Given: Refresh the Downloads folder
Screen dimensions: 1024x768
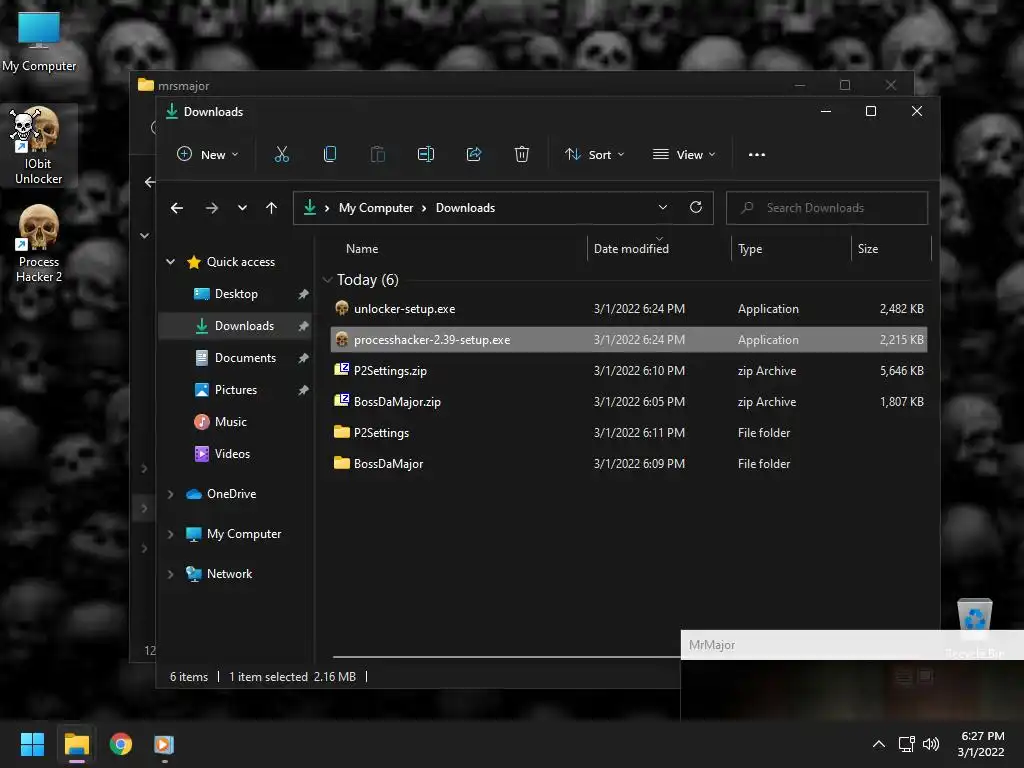Looking at the screenshot, I should 696,207.
